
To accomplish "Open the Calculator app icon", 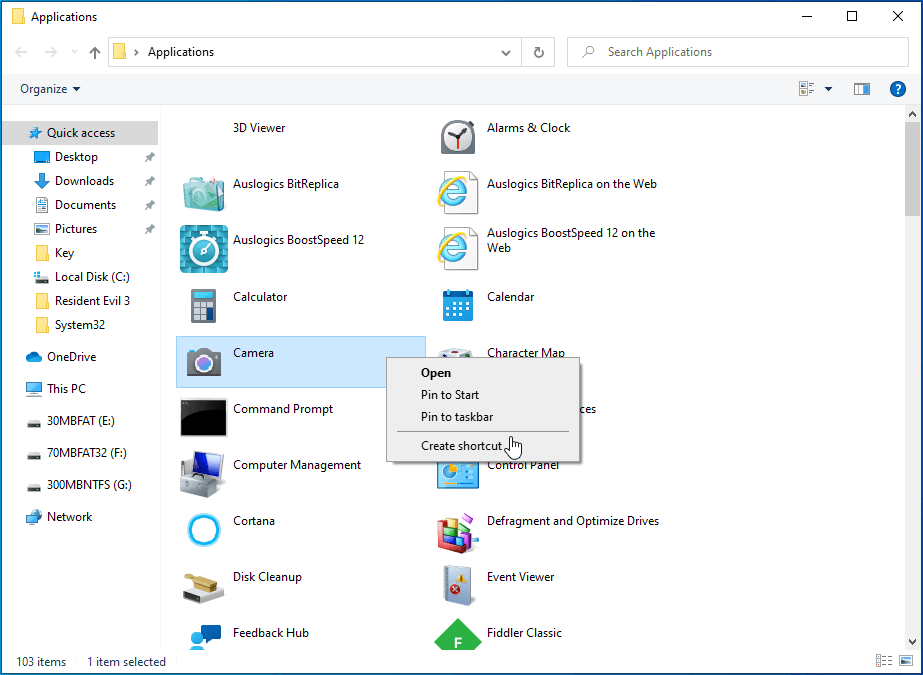I will tap(203, 305).
